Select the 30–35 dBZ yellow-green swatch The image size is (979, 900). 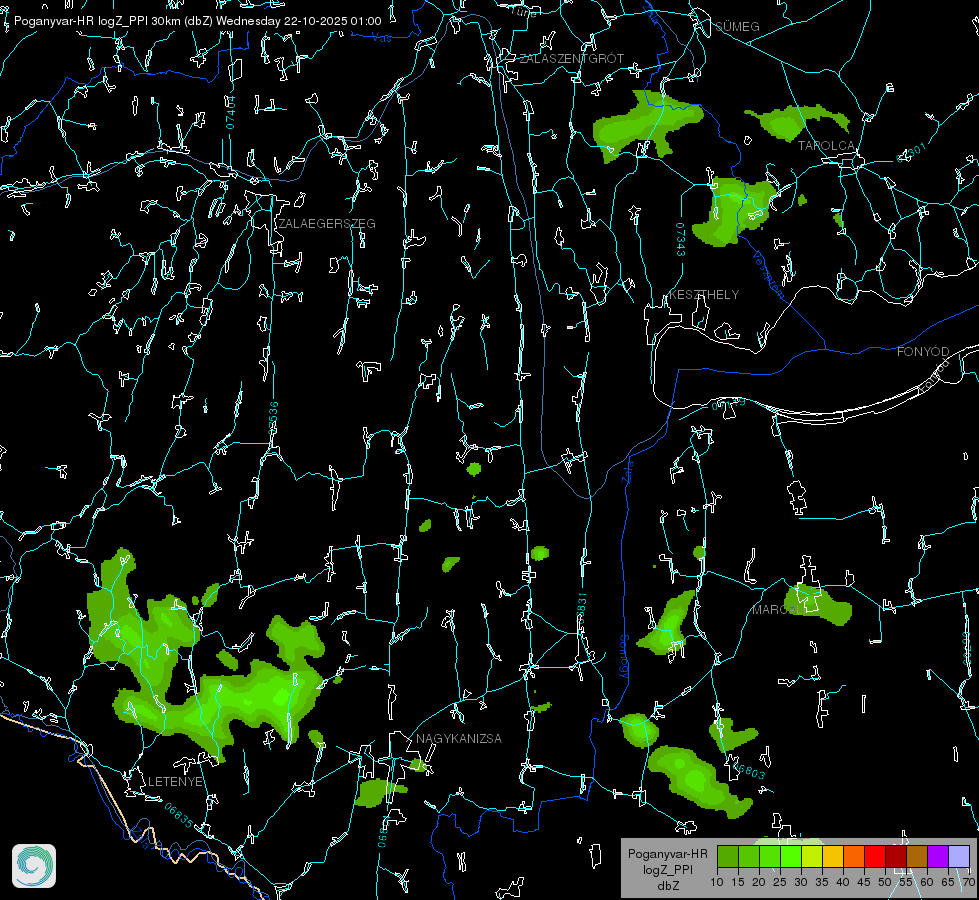[812, 856]
